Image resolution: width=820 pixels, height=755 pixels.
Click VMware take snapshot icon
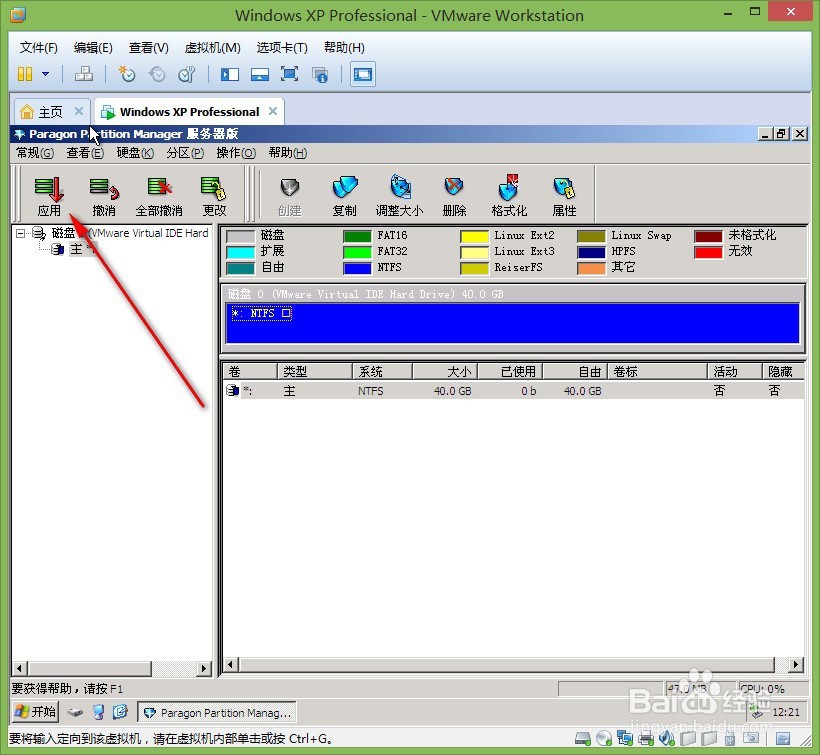pyautogui.click(x=127, y=74)
